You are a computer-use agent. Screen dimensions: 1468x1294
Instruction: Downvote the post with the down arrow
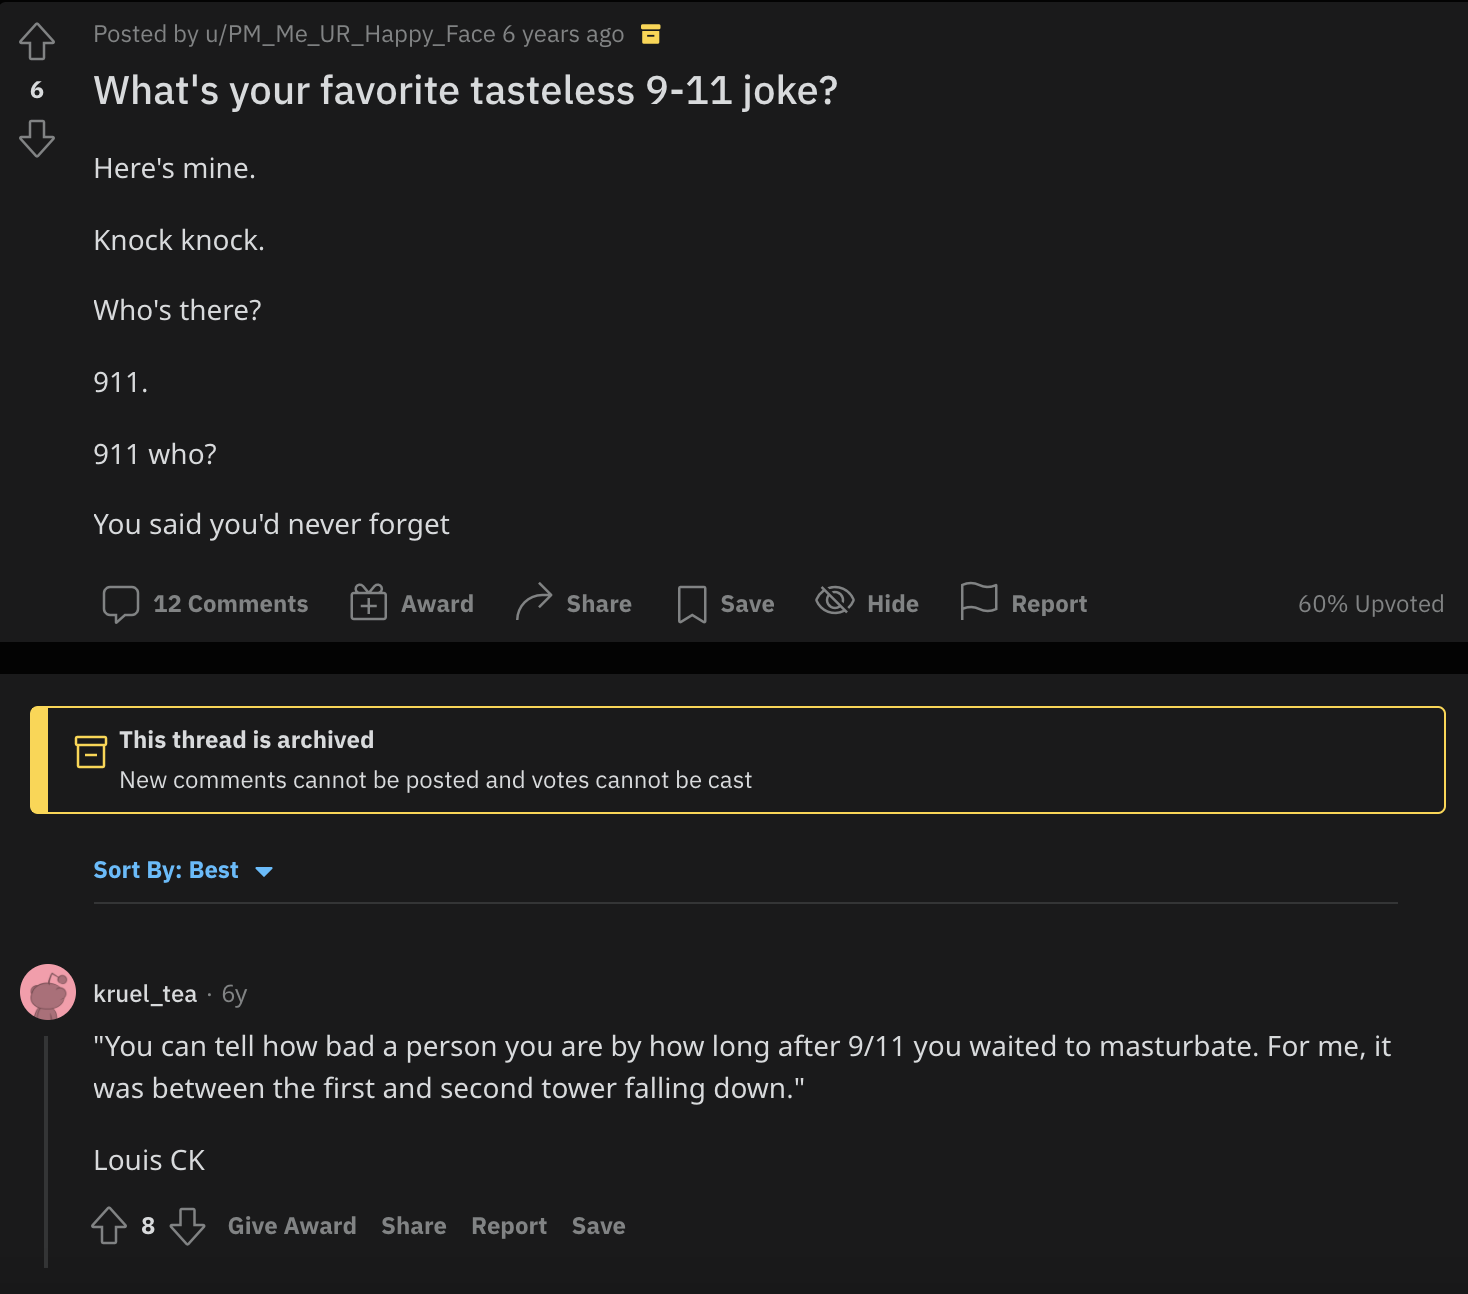coord(37,139)
